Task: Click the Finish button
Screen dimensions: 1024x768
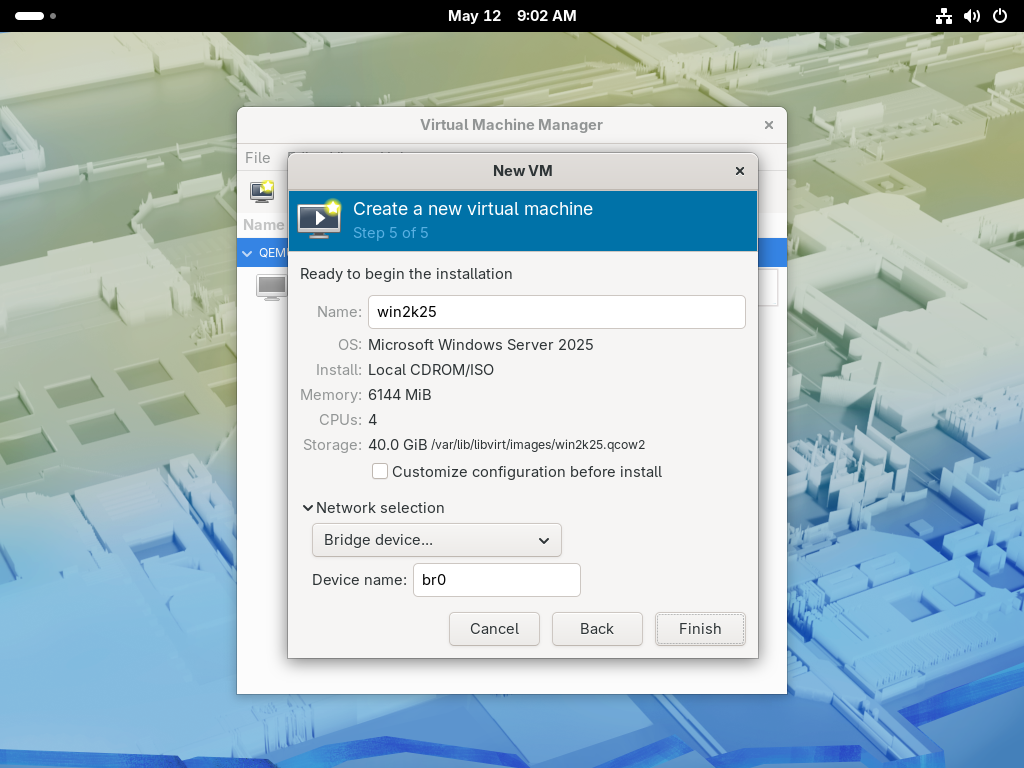Action: [x=699, y=629]
